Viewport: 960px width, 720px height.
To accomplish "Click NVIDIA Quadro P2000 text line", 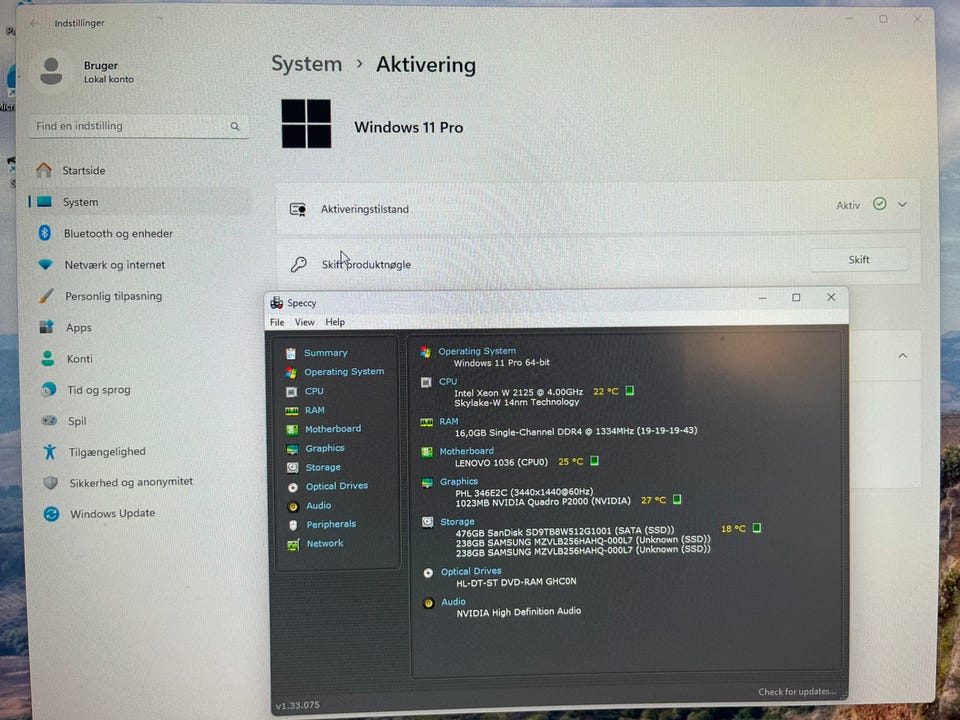I will [x=543, y=501].
